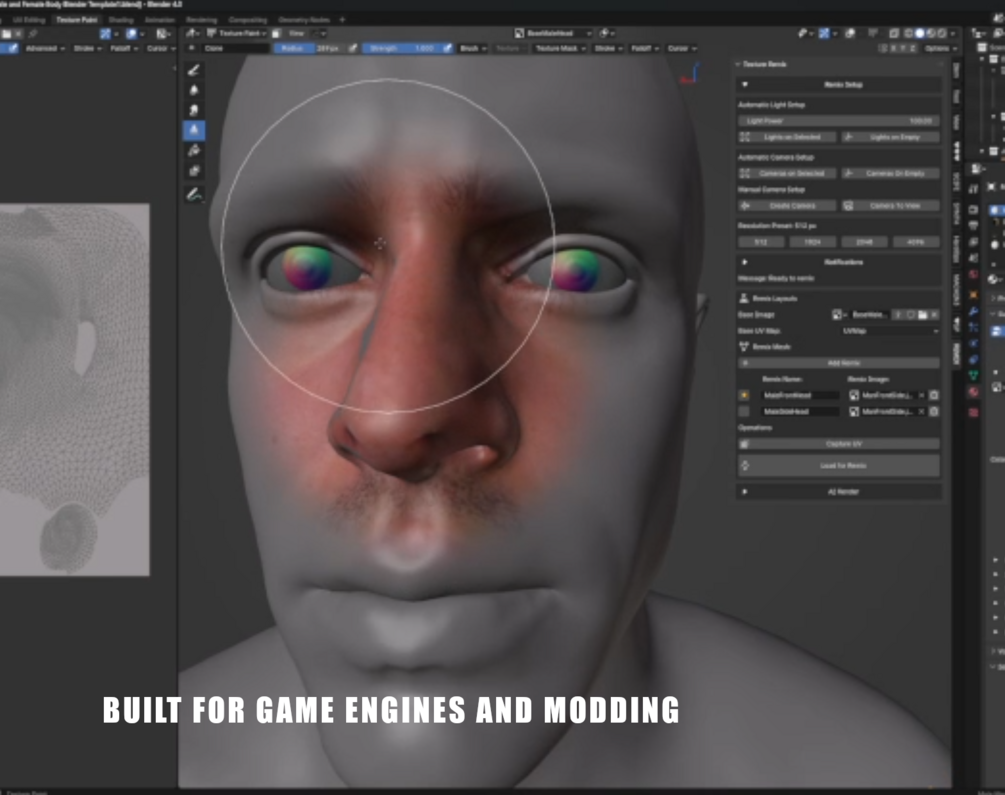Toggle the MaleFrontHead remix active checkbox
This screenshot has width=1005, height=795.
click(x=744, y=396)
